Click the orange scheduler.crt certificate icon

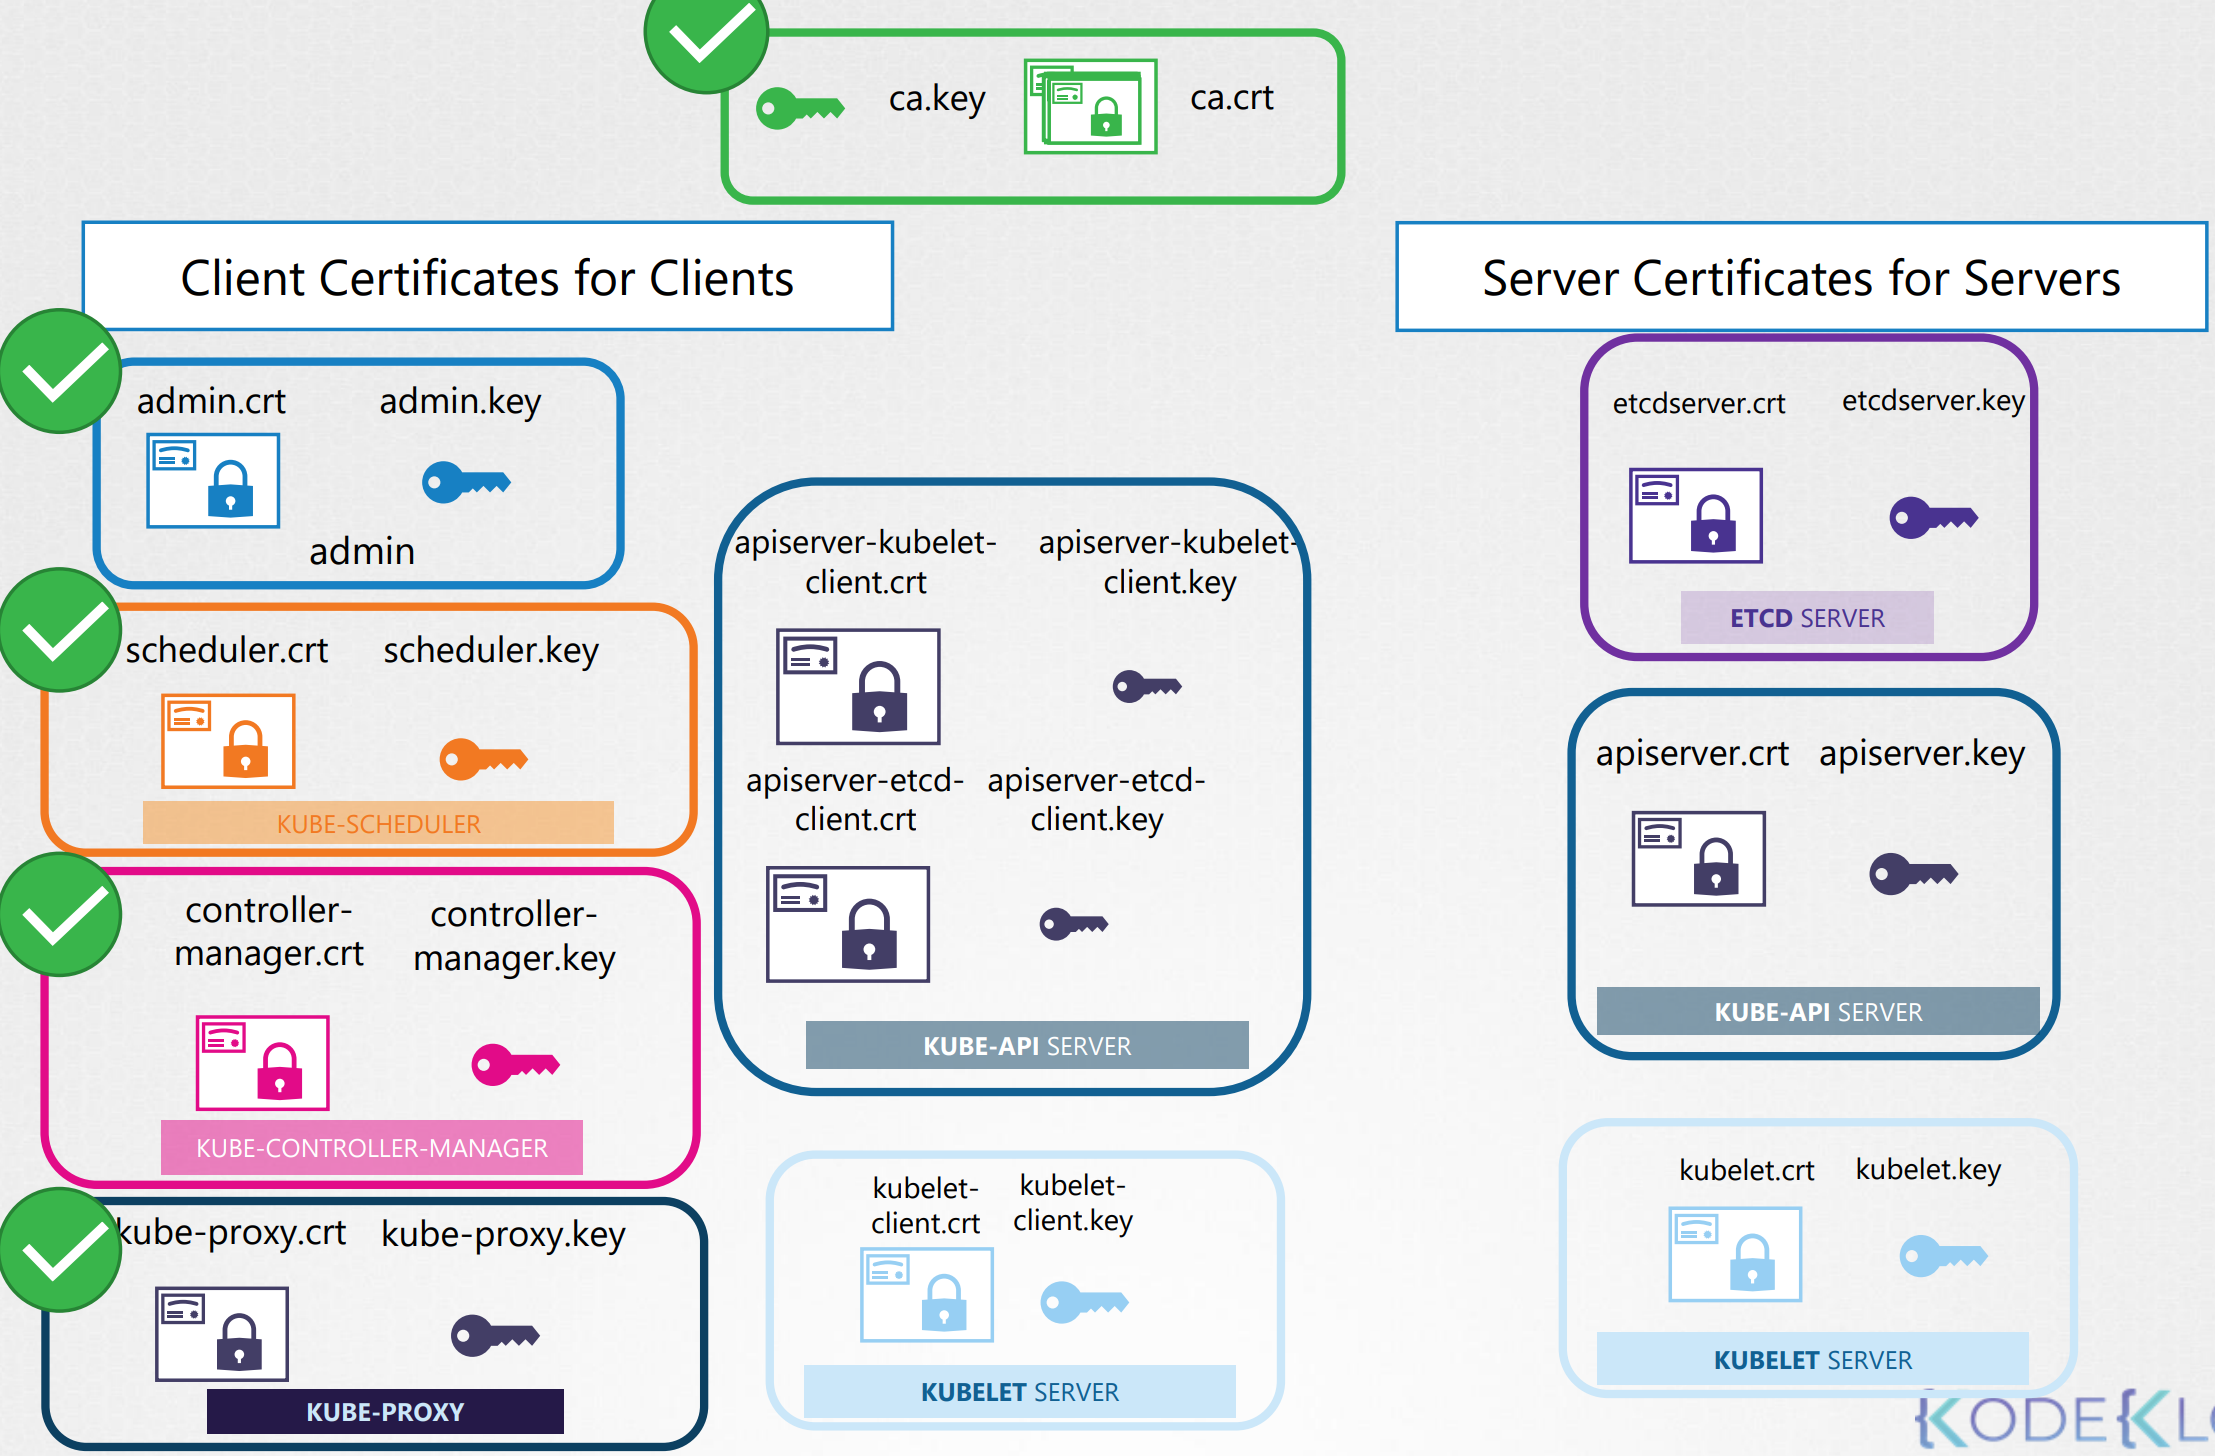228,741
